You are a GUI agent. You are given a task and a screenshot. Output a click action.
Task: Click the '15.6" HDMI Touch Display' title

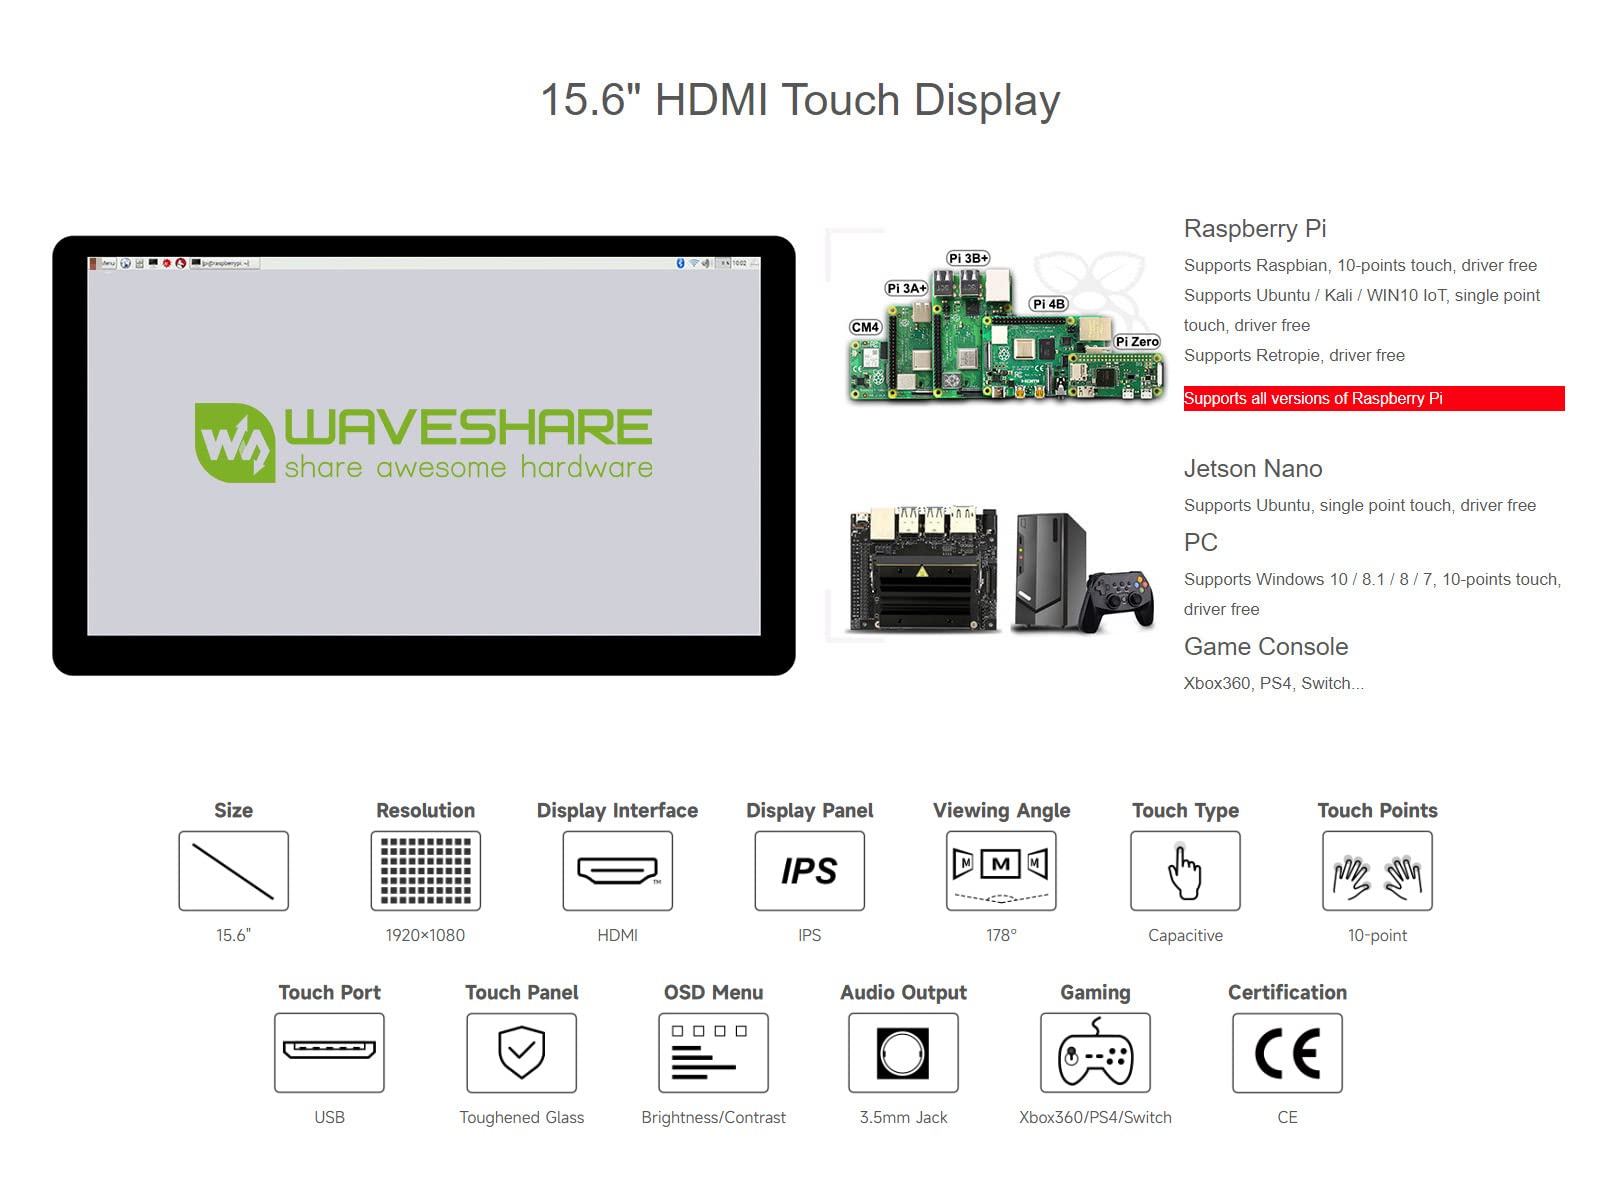pos(800,101)
